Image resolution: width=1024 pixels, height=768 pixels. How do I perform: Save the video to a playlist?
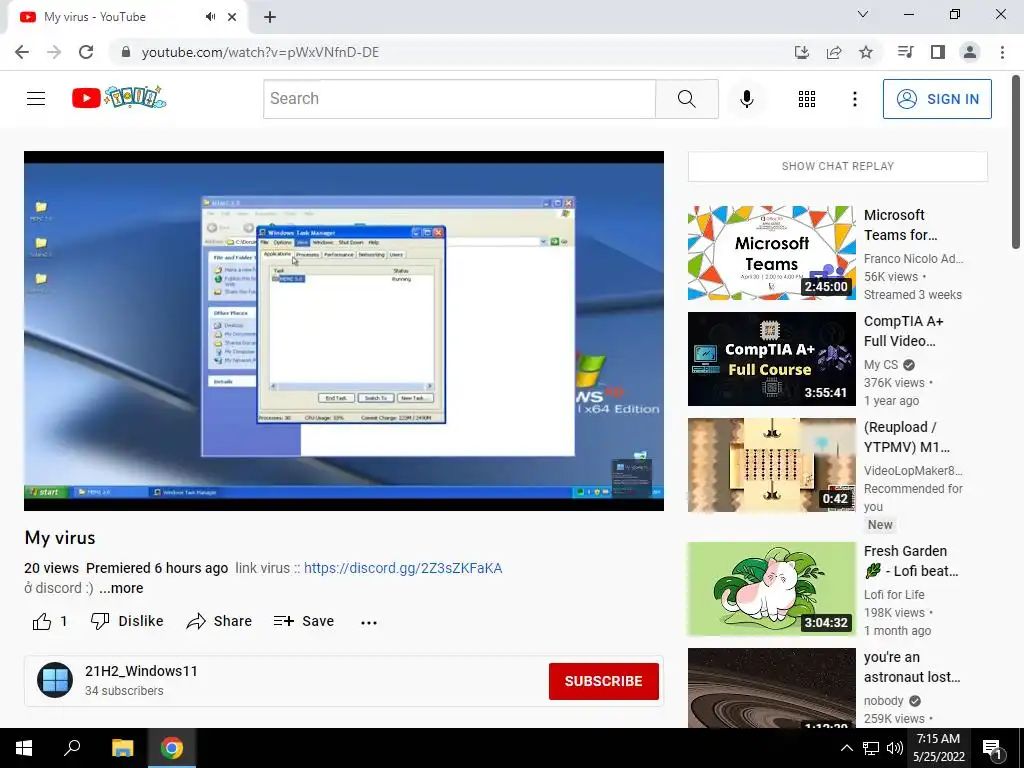pyautogui.click(x=304, y=621)
